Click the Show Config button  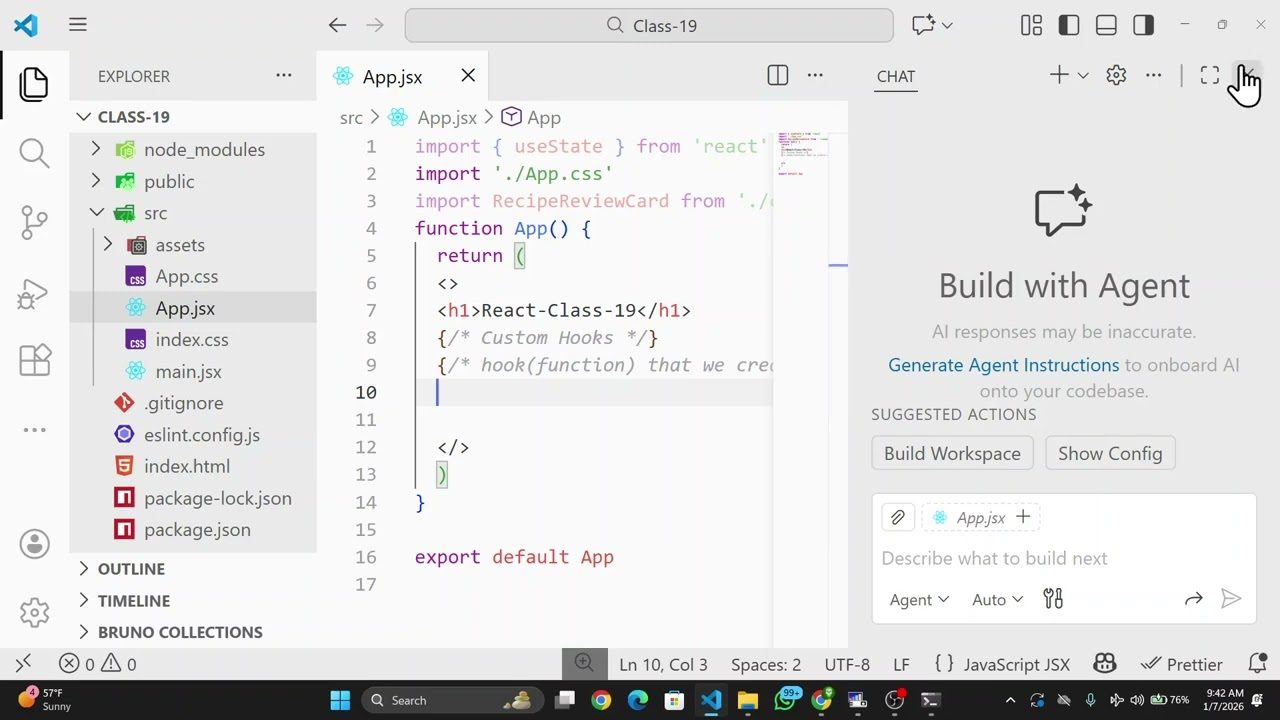(x=1110, y=453)
